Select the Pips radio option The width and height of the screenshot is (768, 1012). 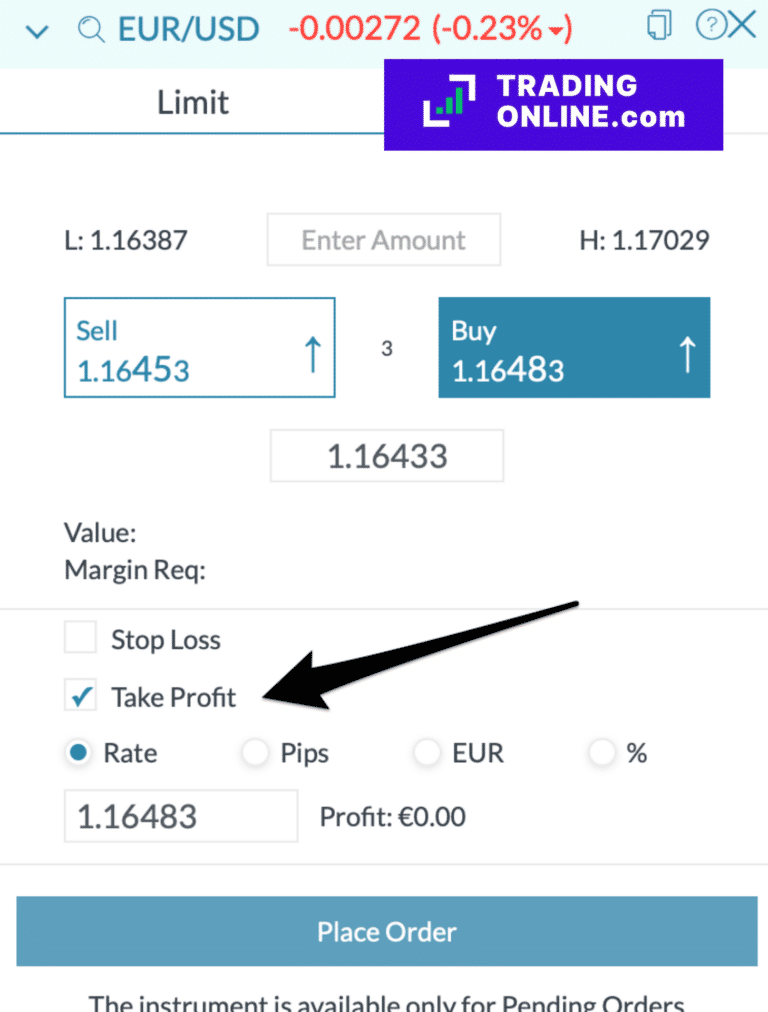(255, 753)
